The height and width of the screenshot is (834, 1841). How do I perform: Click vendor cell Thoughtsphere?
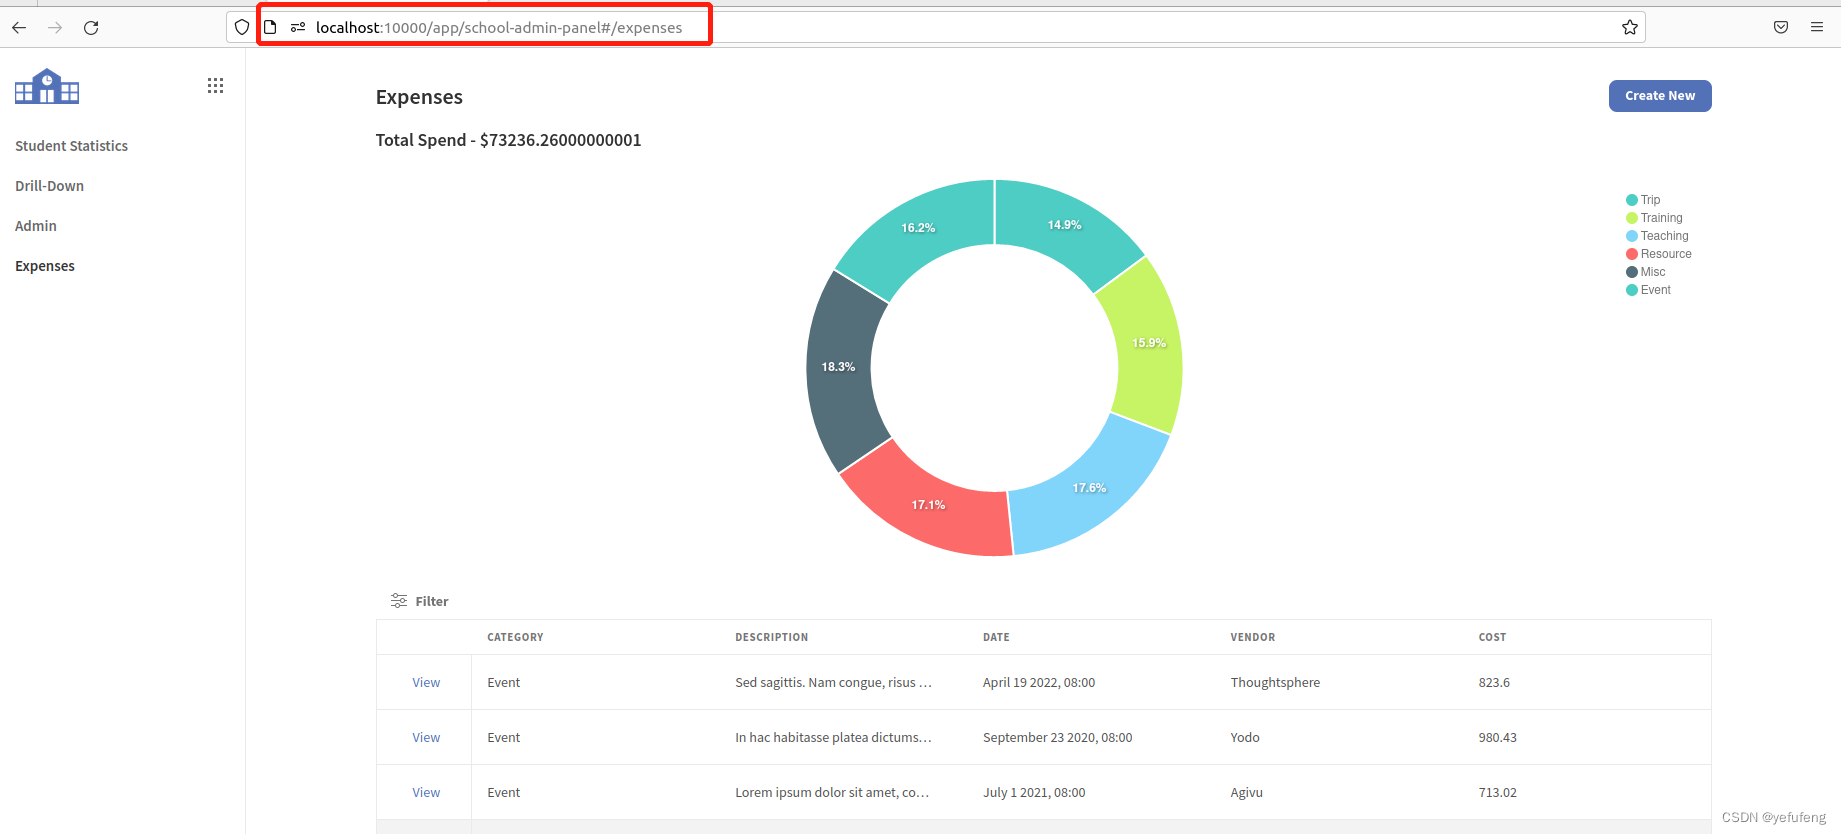pos(1275,683)
